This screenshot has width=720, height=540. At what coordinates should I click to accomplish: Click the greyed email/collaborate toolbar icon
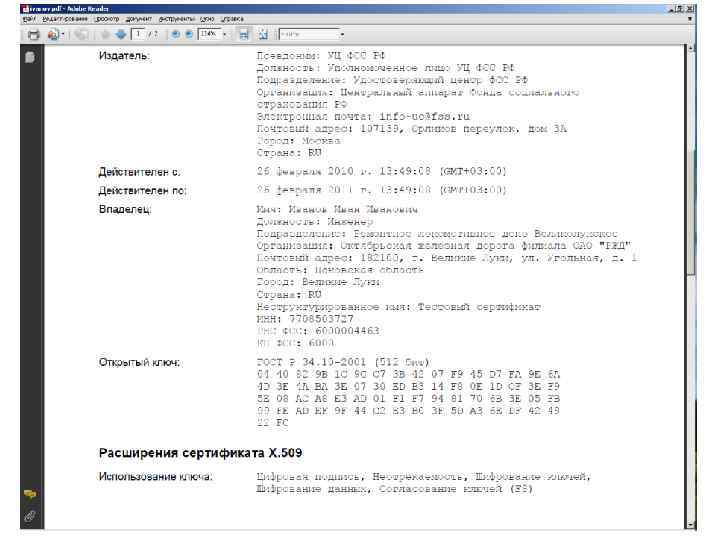pyautogui.click(x=81, y=34)
